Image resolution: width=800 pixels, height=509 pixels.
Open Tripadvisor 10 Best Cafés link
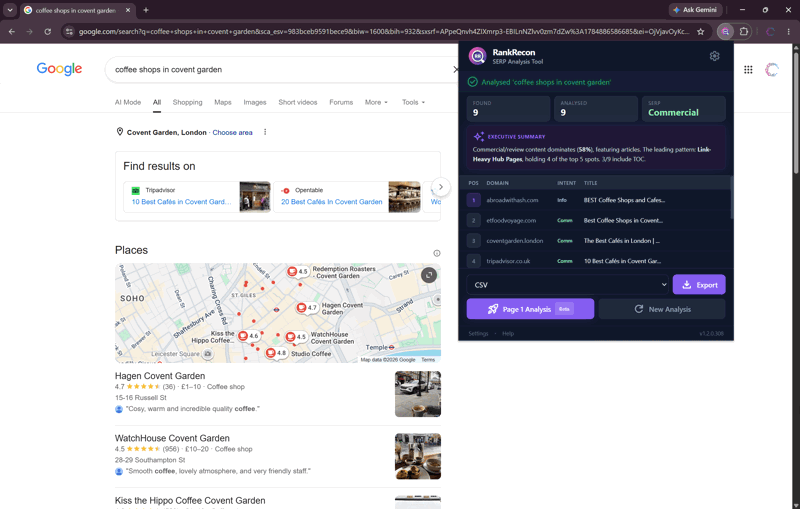(181, 201)
